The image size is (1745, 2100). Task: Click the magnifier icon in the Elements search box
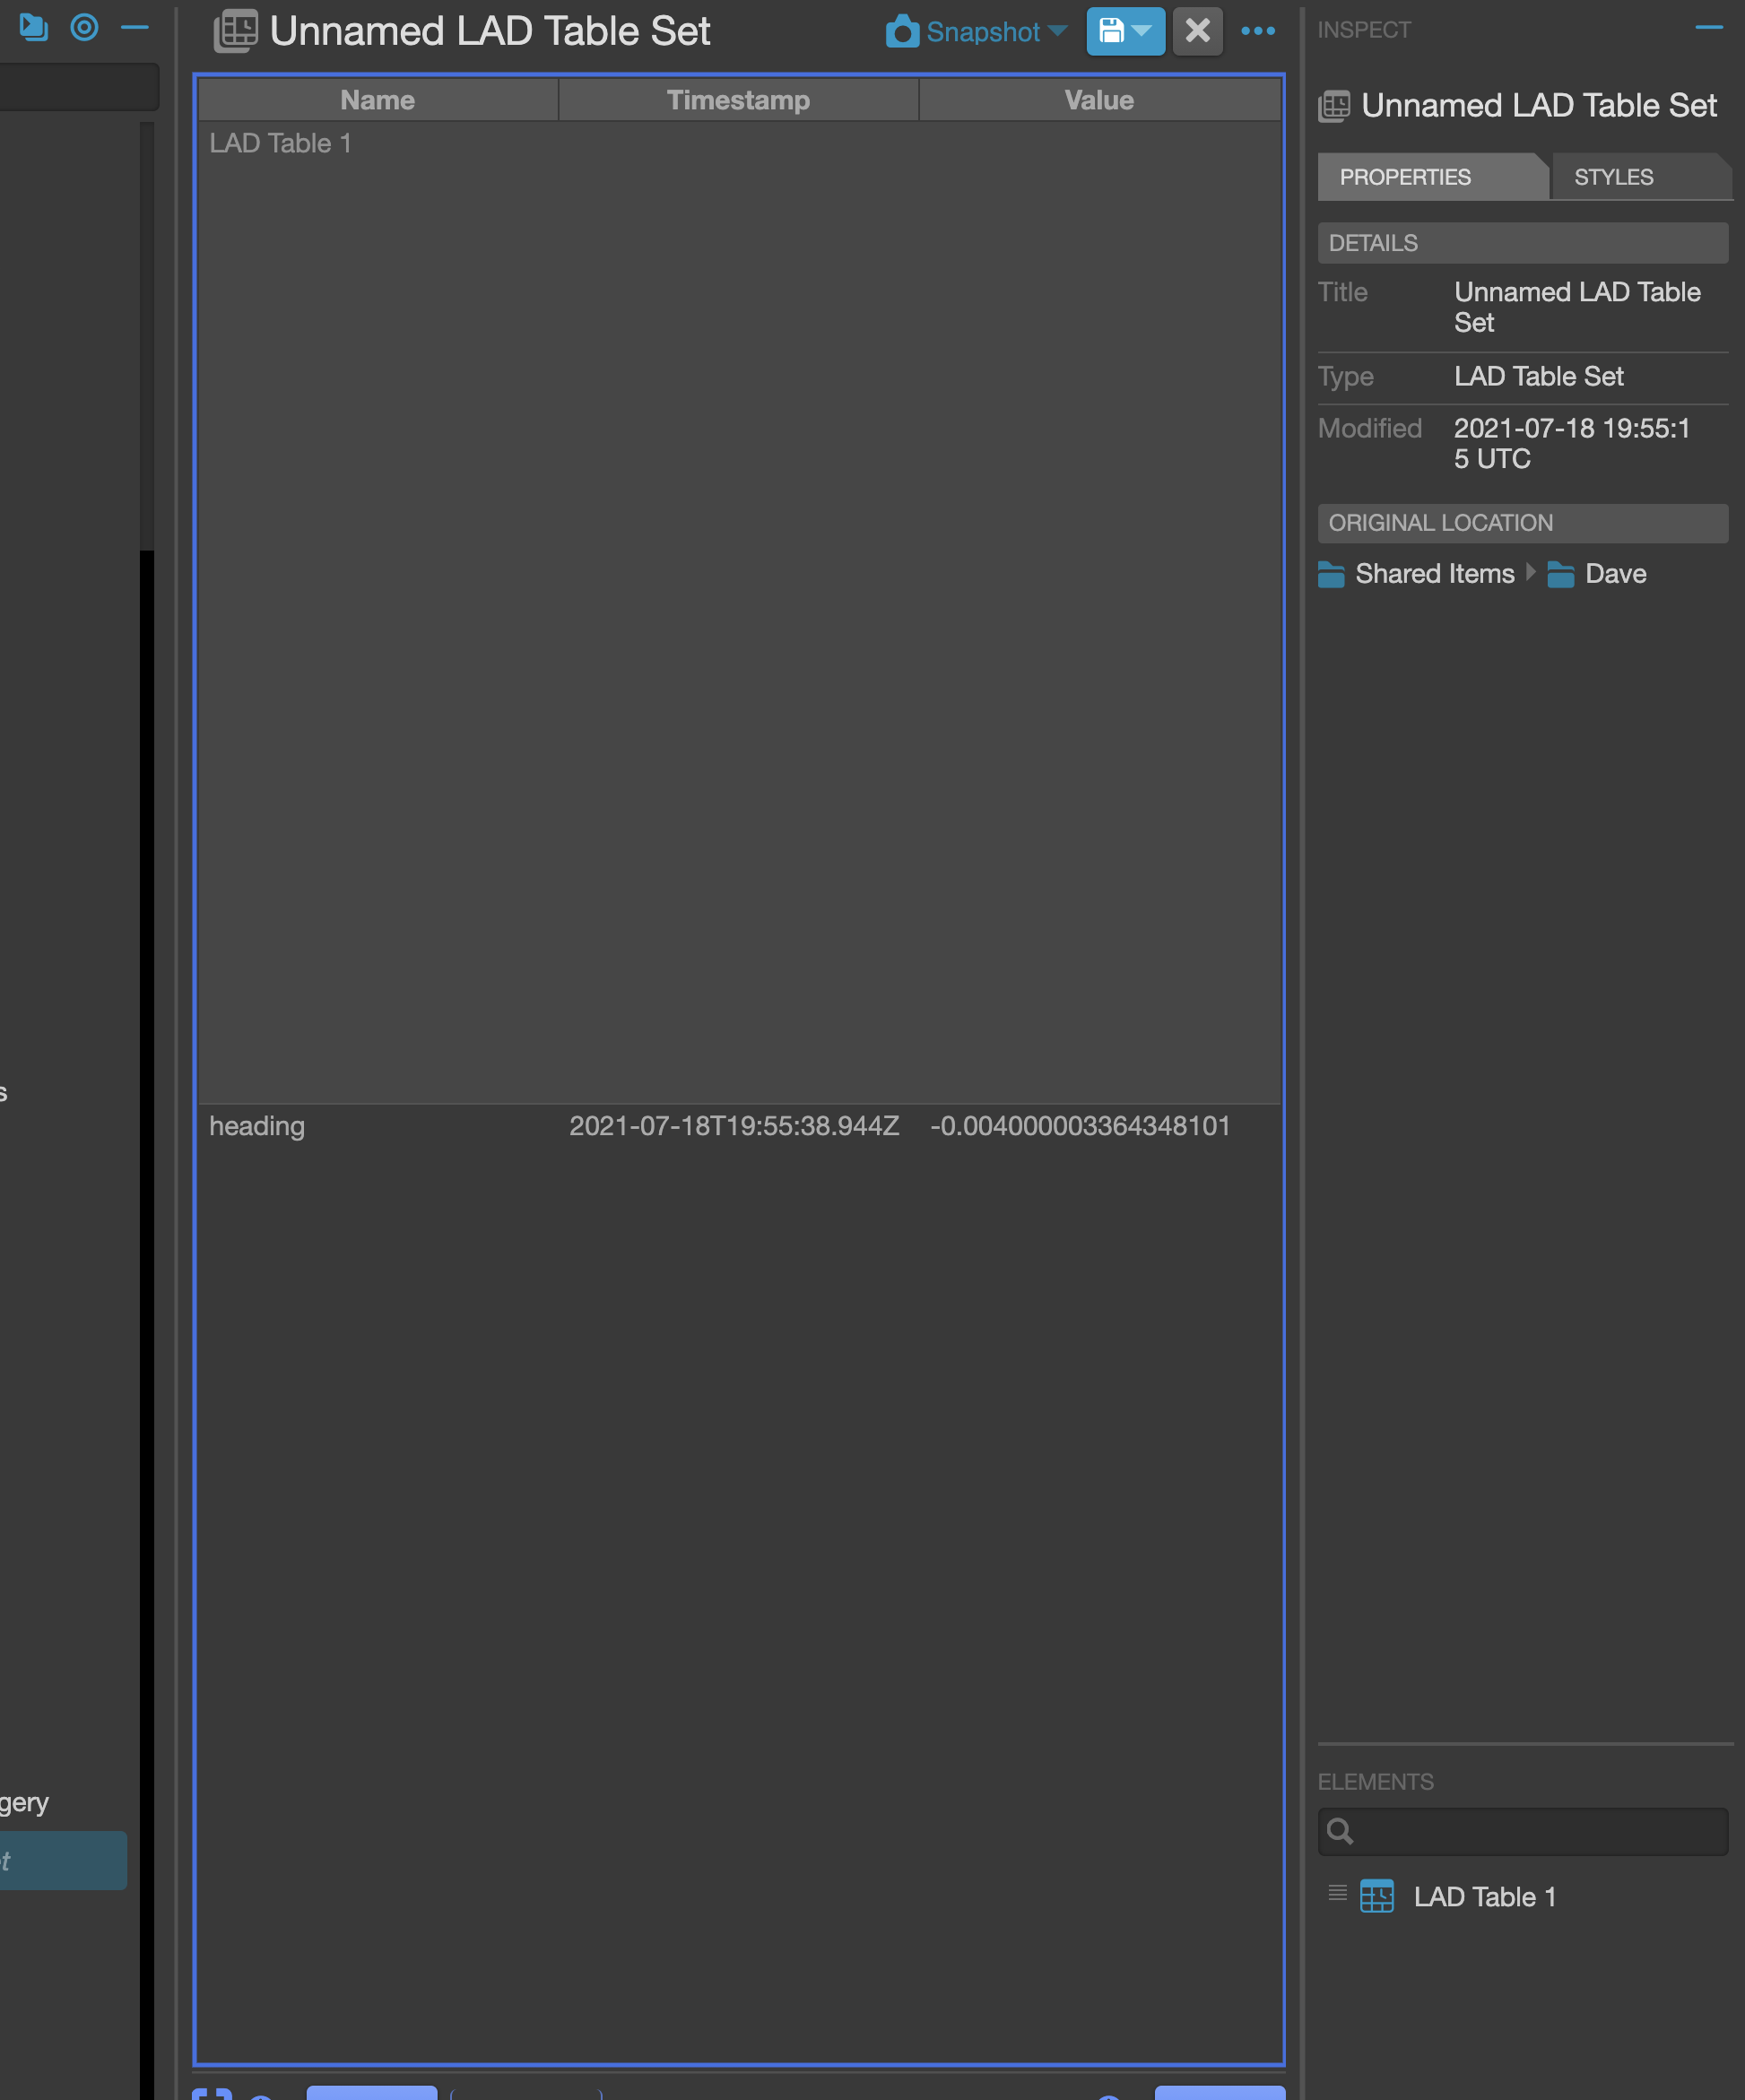point(1341,1831)
